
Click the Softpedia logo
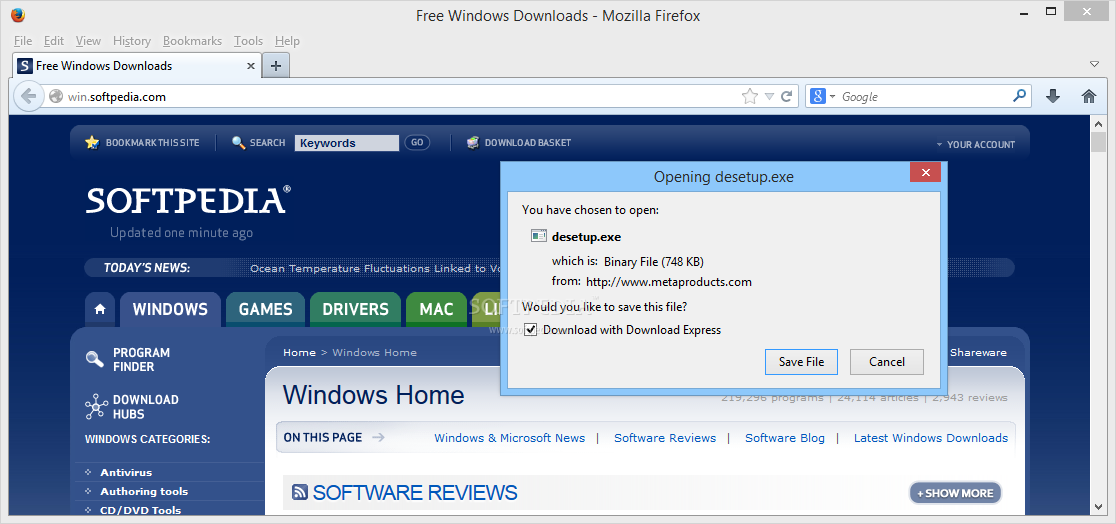pyautogui.click(x=189, y=200)
